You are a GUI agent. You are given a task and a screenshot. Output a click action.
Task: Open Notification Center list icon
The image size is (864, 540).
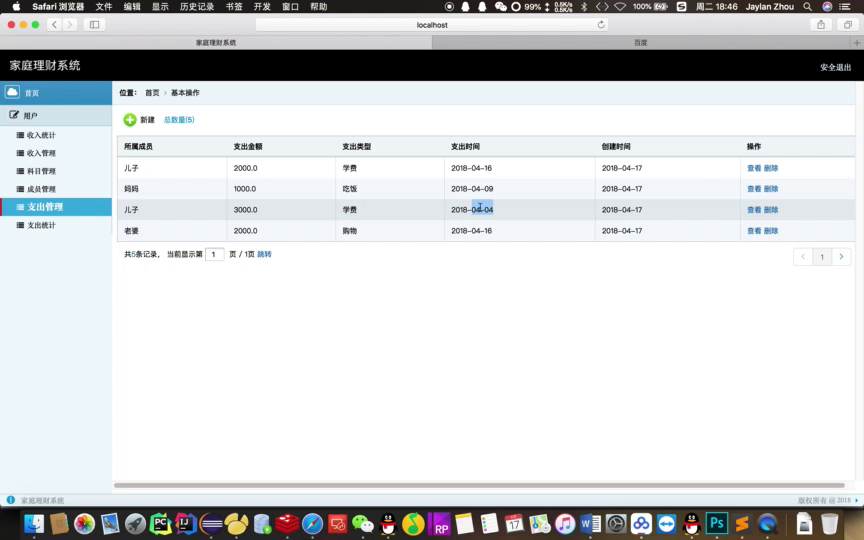click(x=845, y=7)
